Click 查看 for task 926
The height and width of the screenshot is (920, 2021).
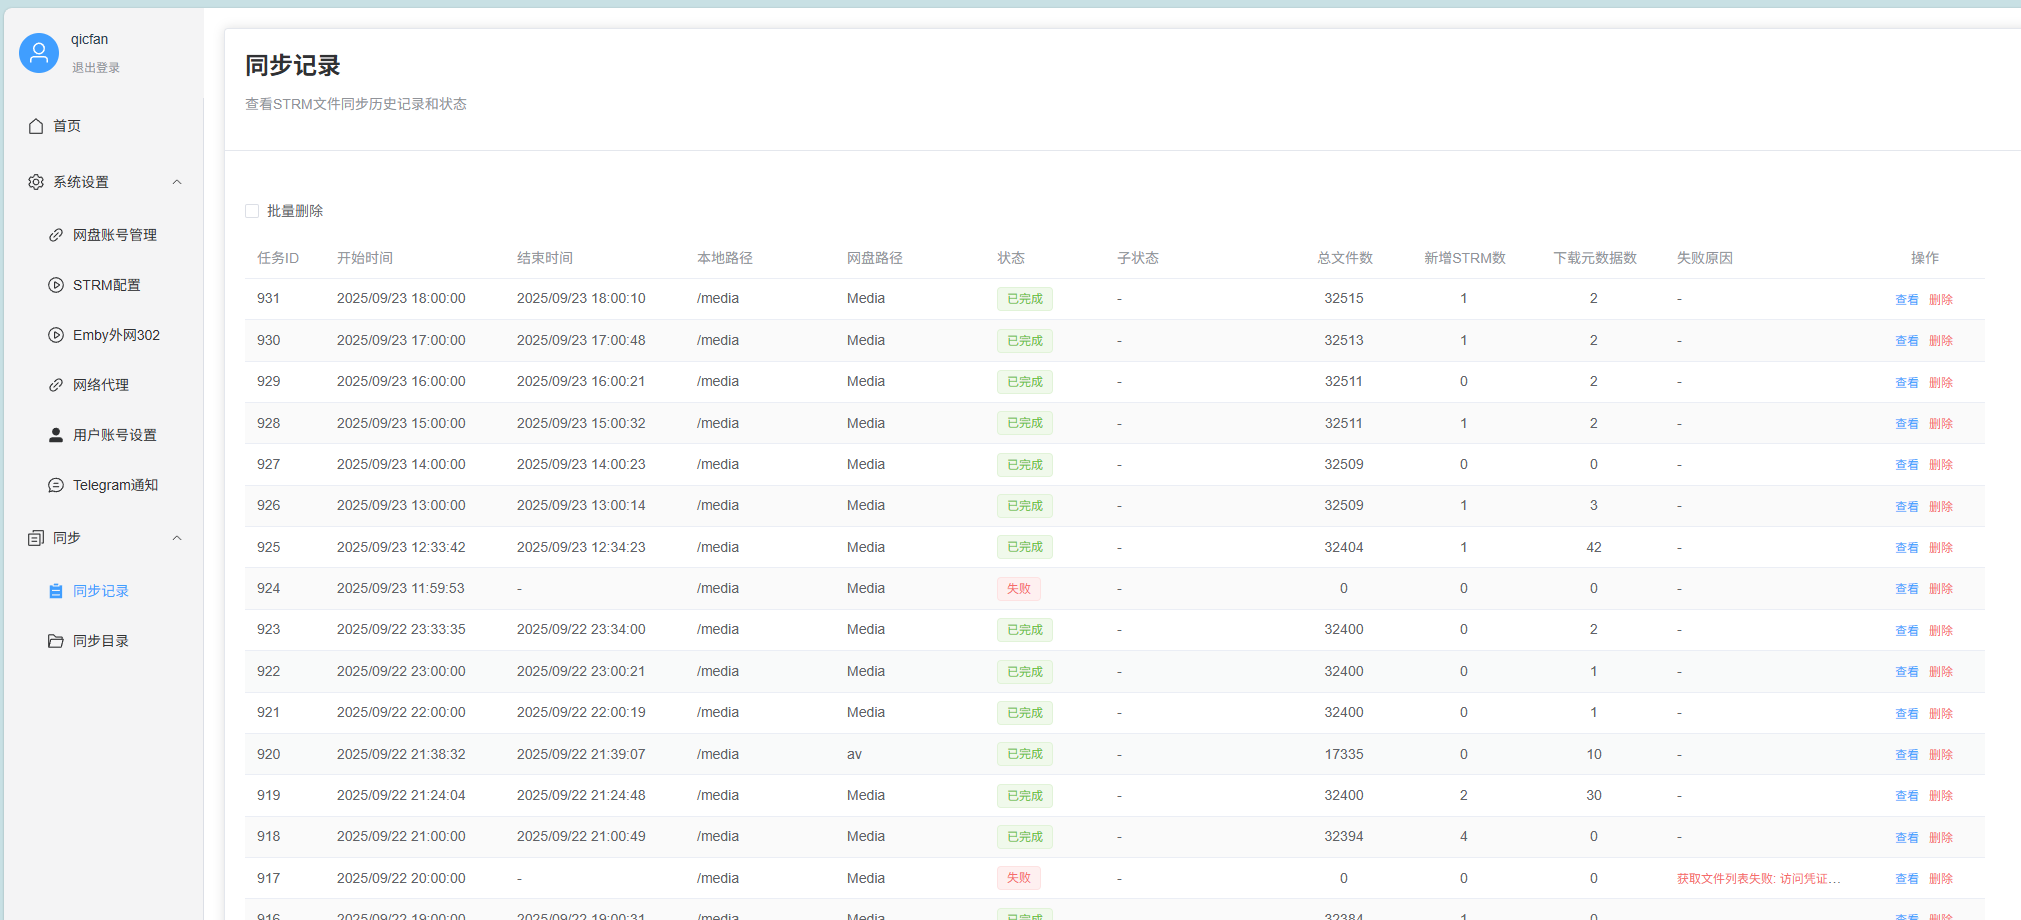coord(1907,507)
